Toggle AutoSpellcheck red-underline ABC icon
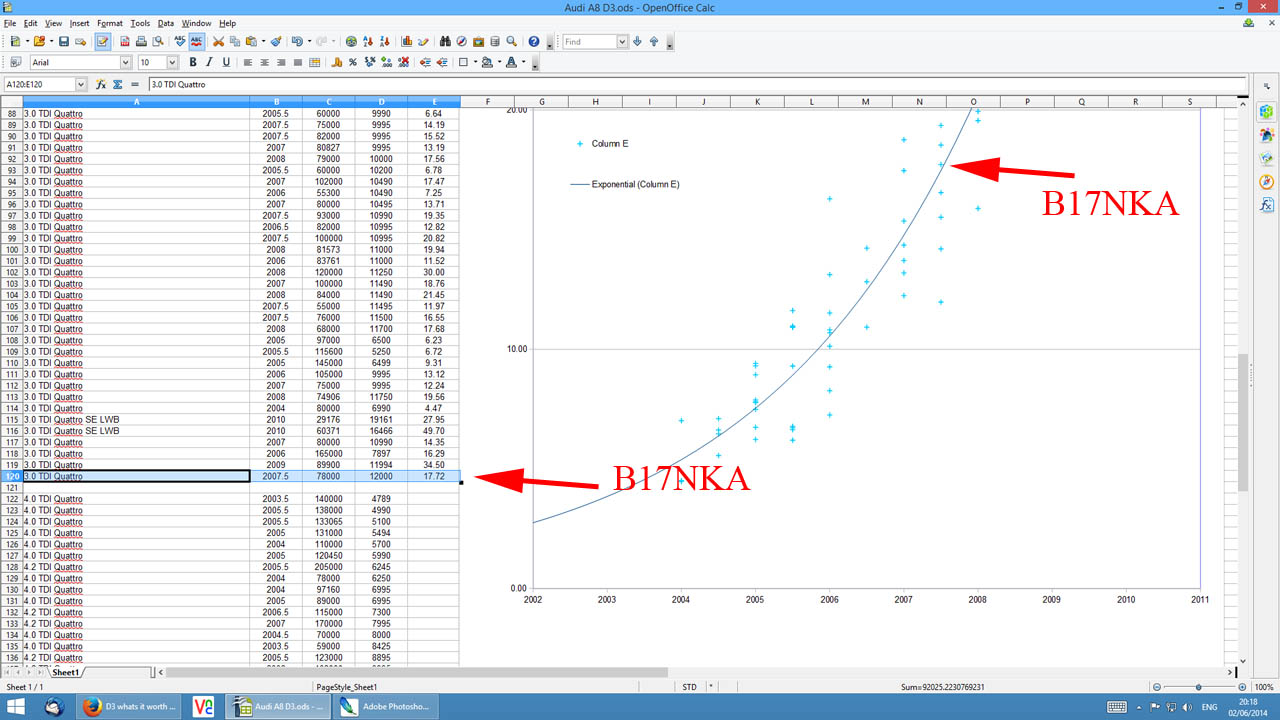Screen dimensions: 1280x720 197,42
